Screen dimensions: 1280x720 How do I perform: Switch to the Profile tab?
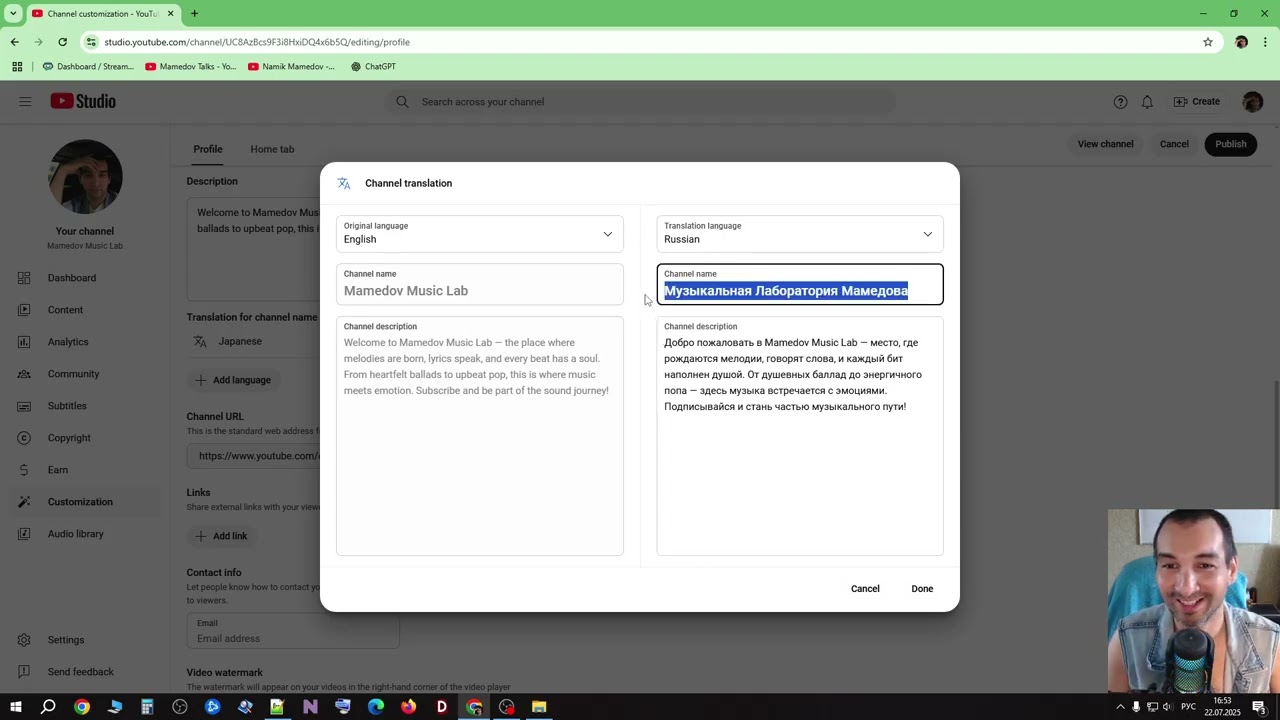(208, 149)
